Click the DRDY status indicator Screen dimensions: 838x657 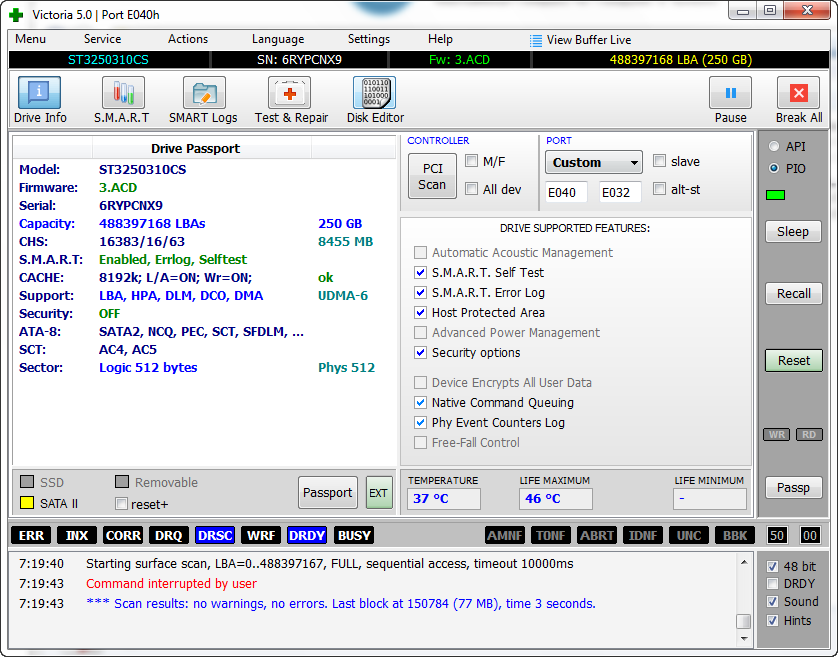pyautogui.click(x=307, y=535)
